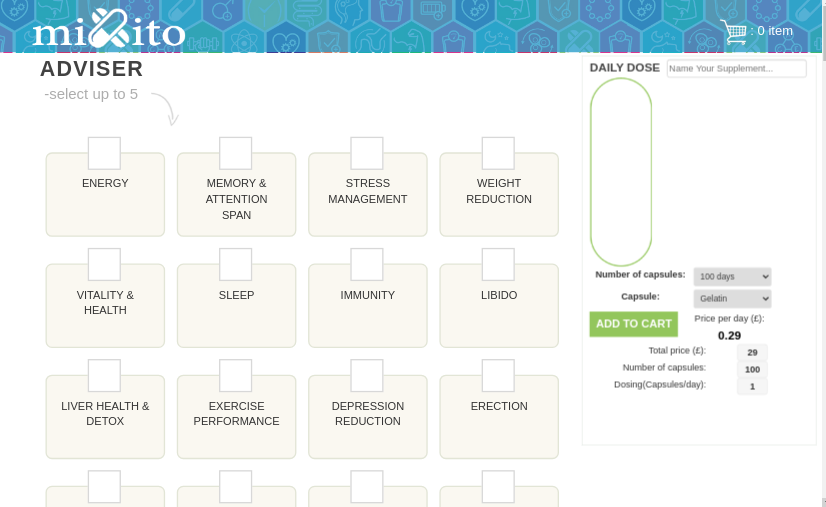Click the 0 item cart link

[x=772, y=31]
